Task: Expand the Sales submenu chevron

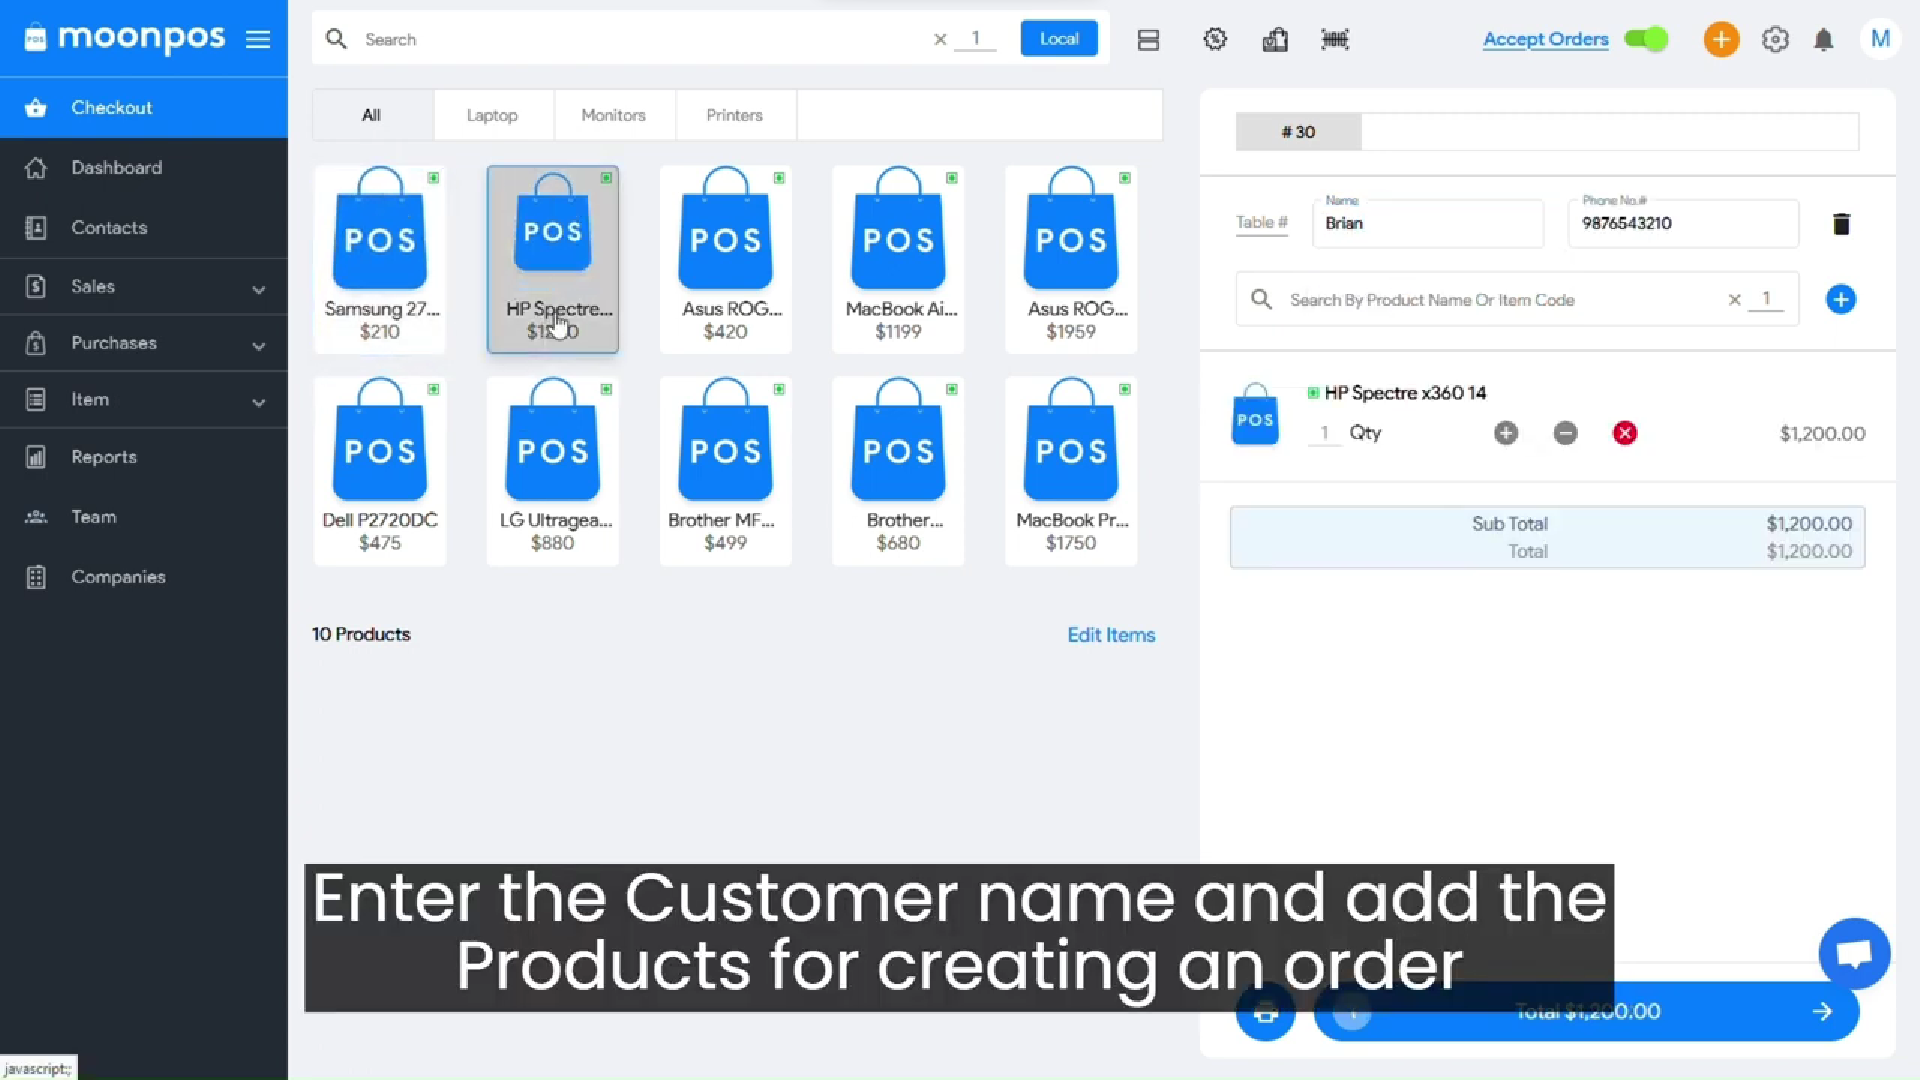Action: pyautogui.click(x=259, y=289)
